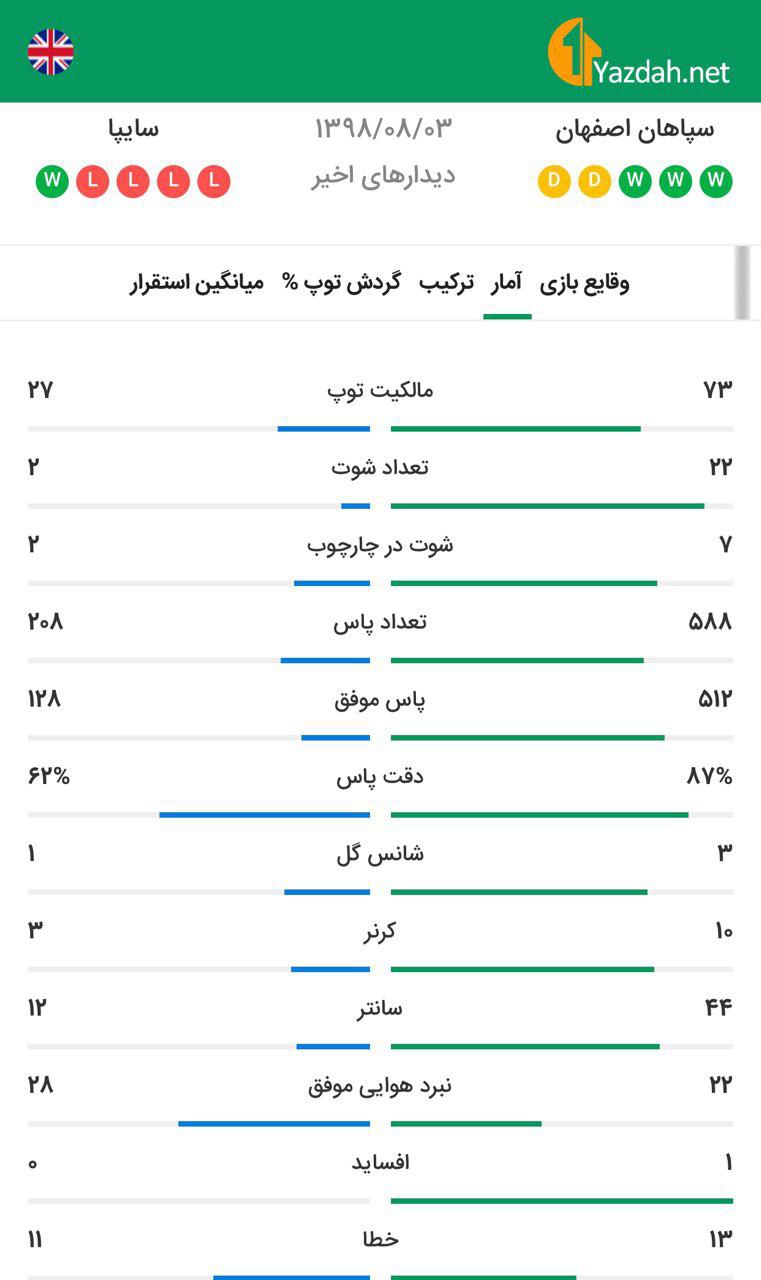Select the آمار tab
Screen dimensions: 761x1280
(506, 283)
